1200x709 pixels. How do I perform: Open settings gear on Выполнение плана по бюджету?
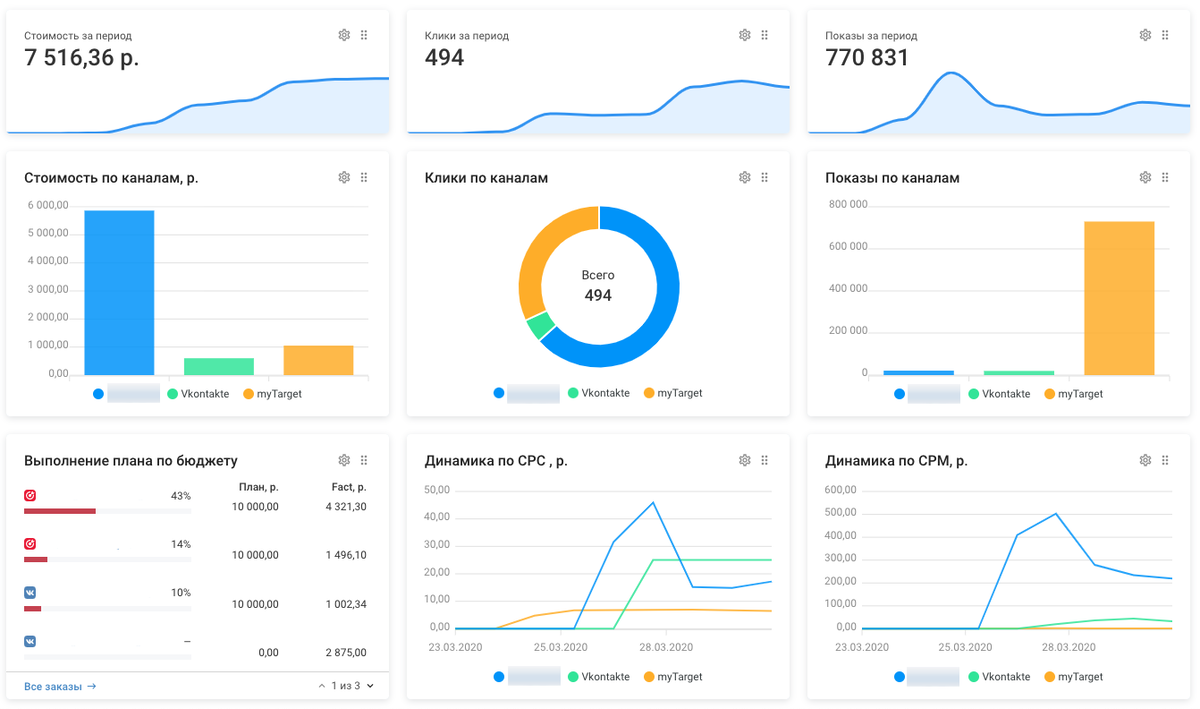pos(344,460)
